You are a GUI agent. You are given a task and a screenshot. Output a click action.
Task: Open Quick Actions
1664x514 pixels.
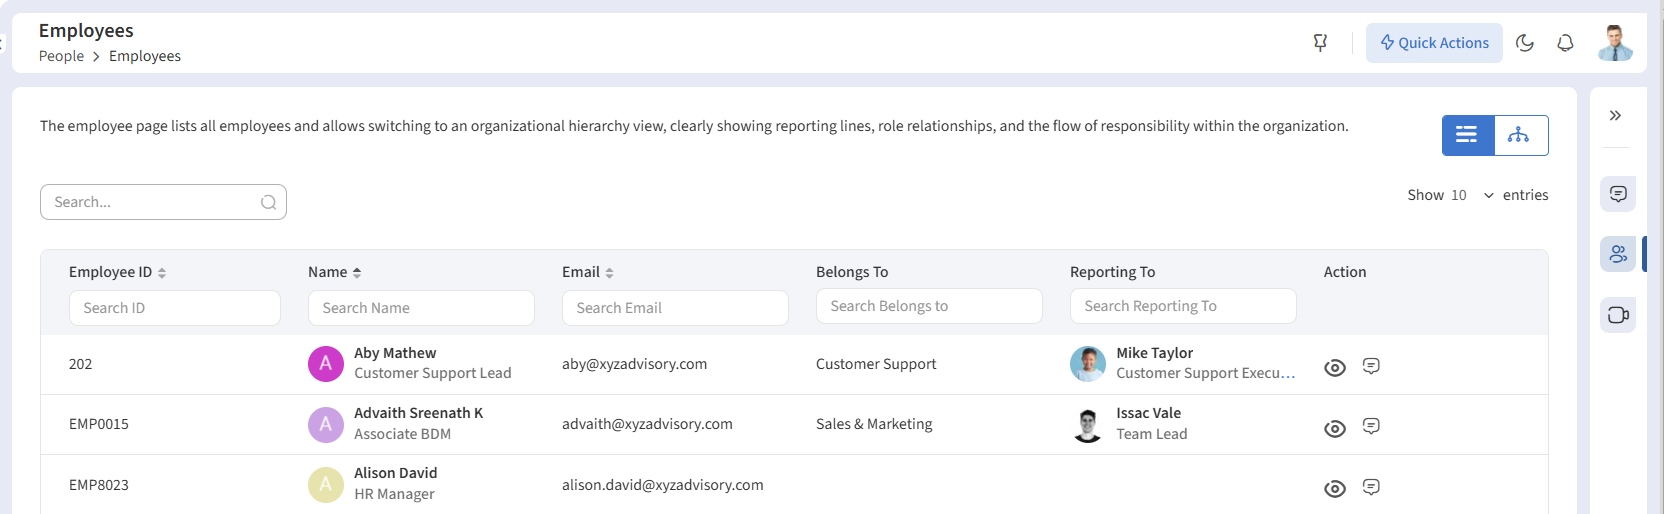tap(1434, 43)
